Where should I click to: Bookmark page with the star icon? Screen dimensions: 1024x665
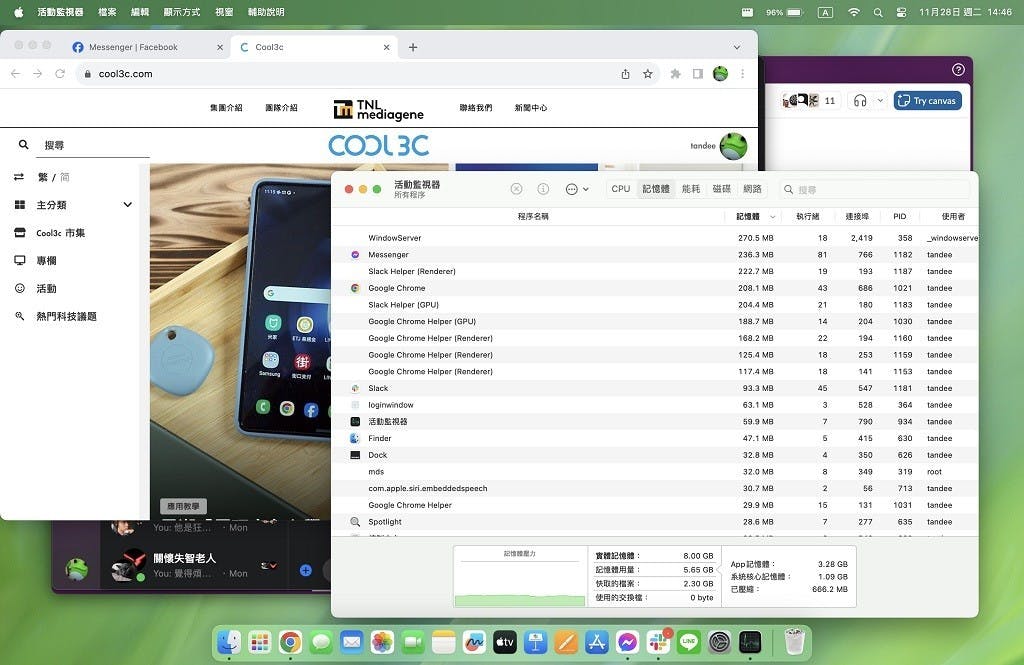point(648,74)
